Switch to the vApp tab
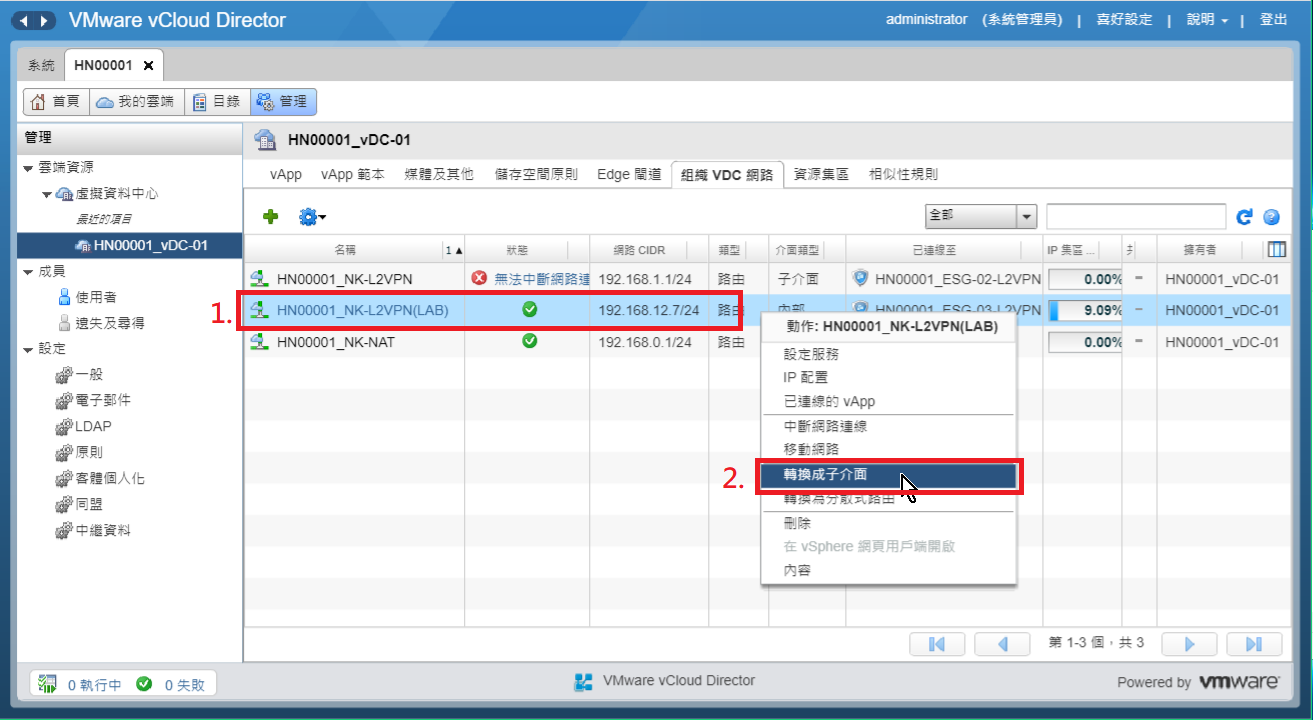The height and width of the screenshot is (720, 1313). point(286,174)
